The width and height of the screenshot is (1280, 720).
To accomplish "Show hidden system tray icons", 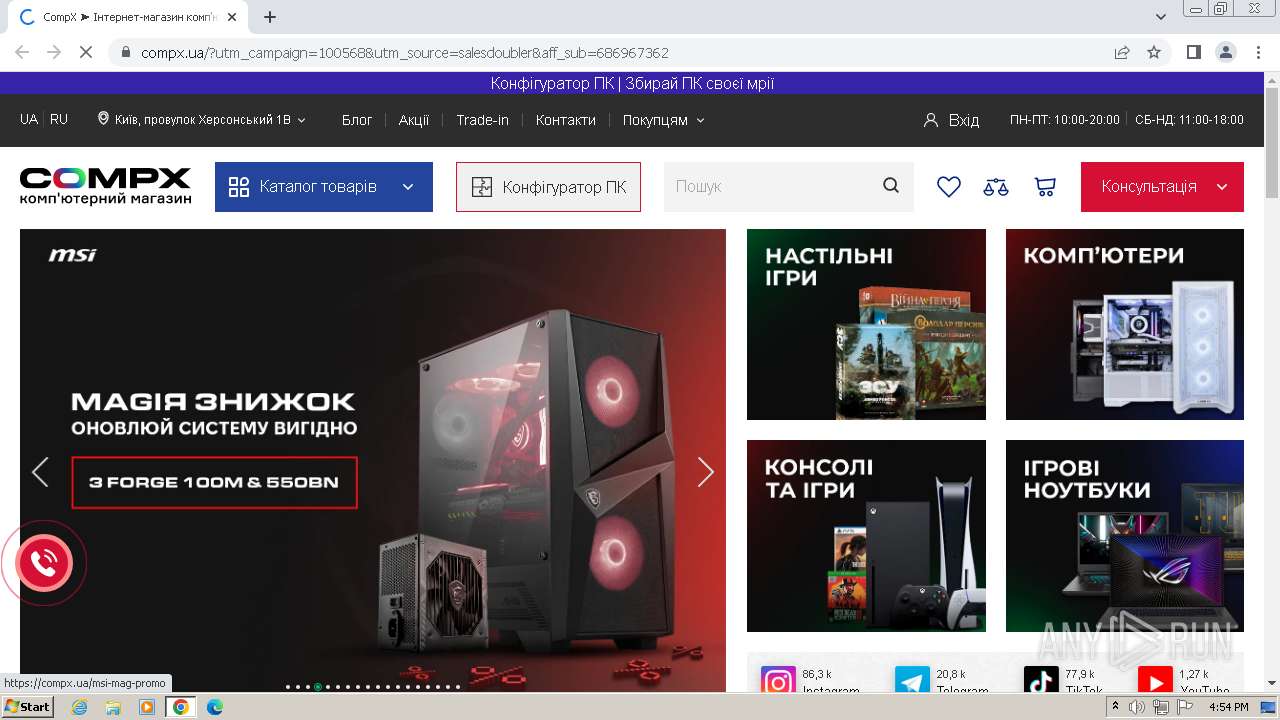I will coord(1116,707).
